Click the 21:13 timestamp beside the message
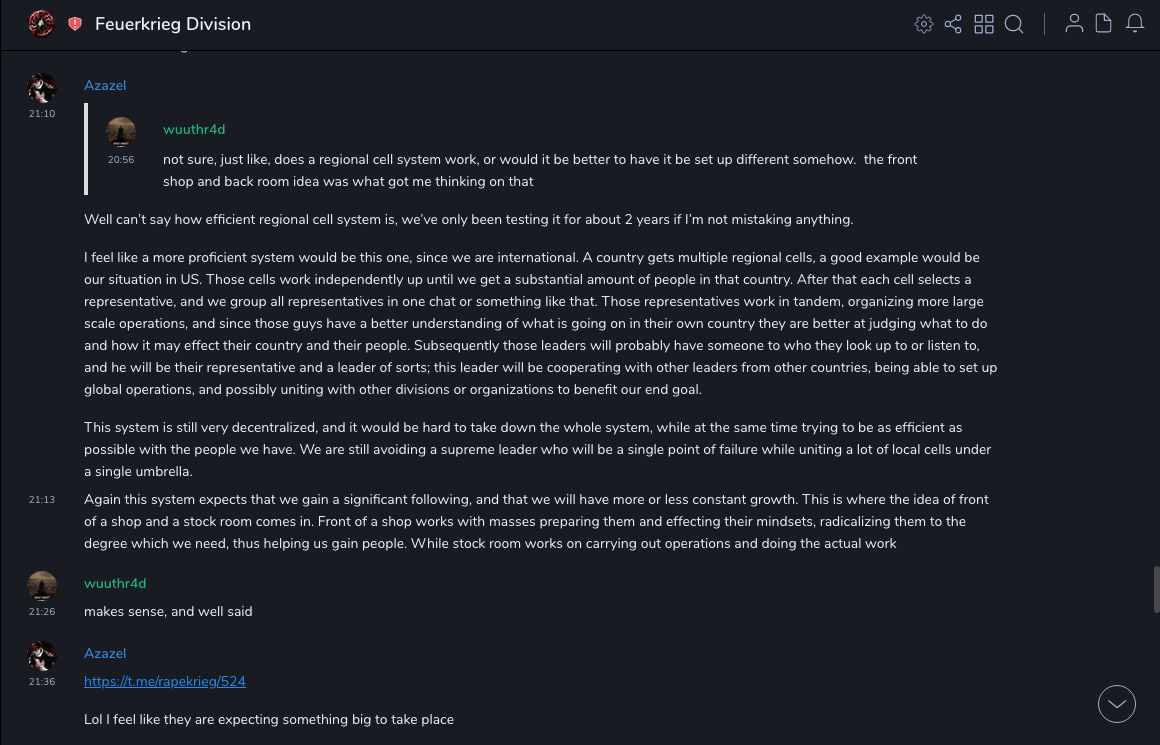The image size is (1160, 745). click(x=42, y=500)
